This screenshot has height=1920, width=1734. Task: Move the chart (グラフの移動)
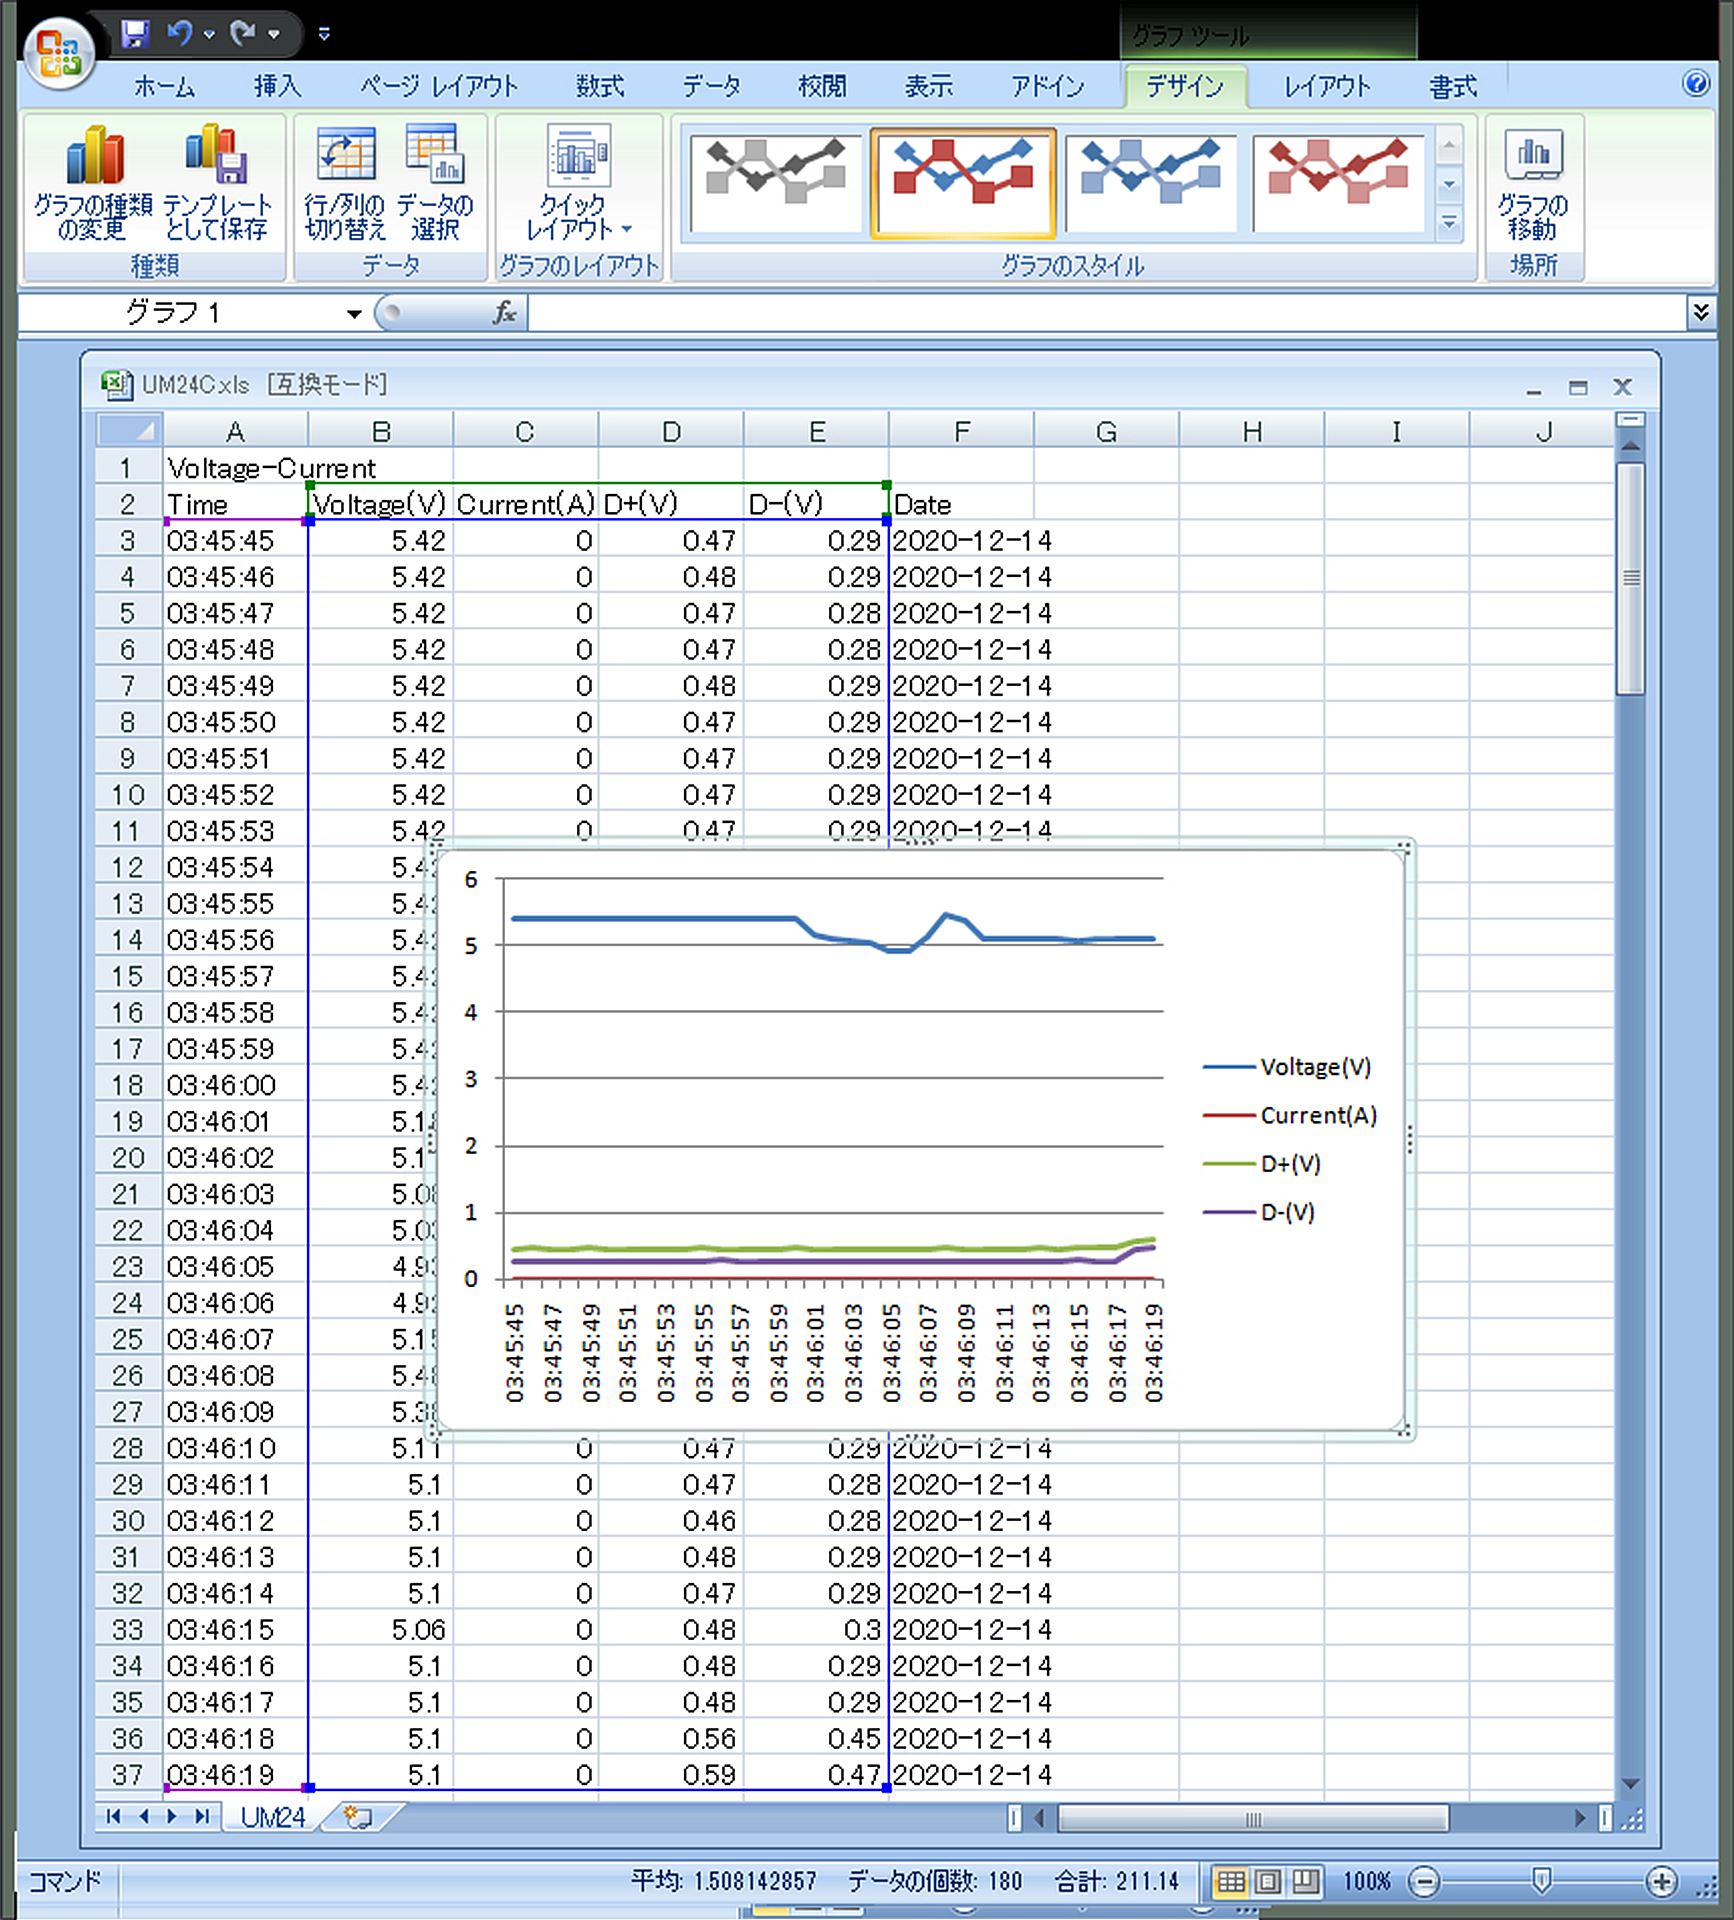[x=1533, y=182]
